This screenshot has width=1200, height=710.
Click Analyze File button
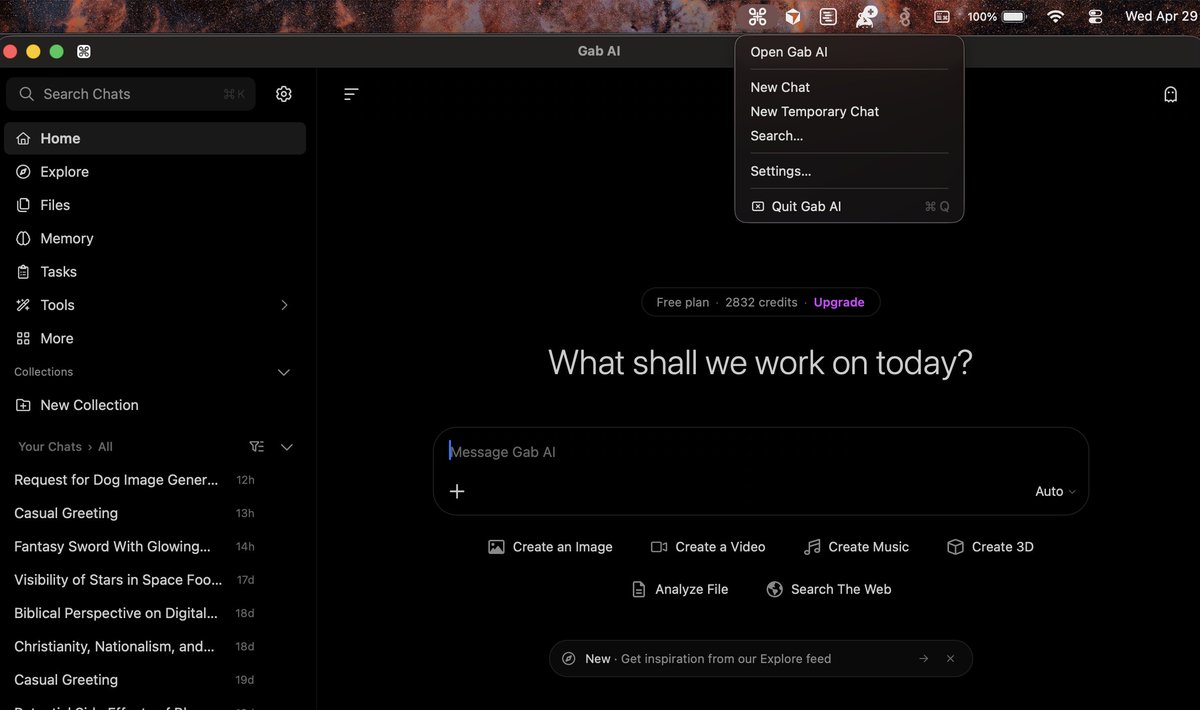pos(680,589)
